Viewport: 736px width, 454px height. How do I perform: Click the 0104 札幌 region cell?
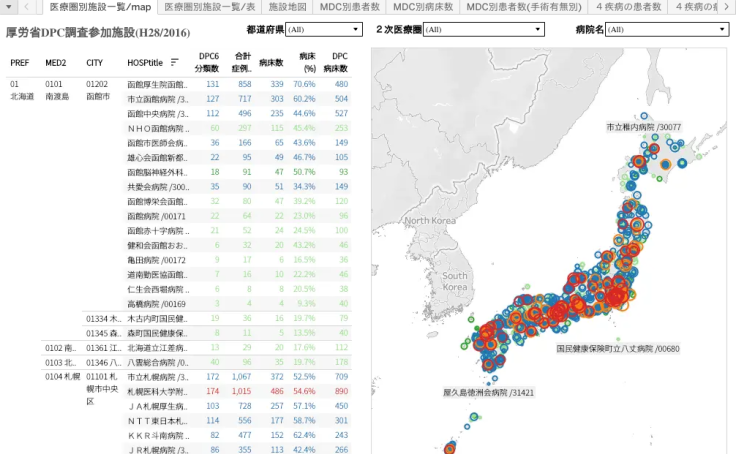[x=62, y=377]
